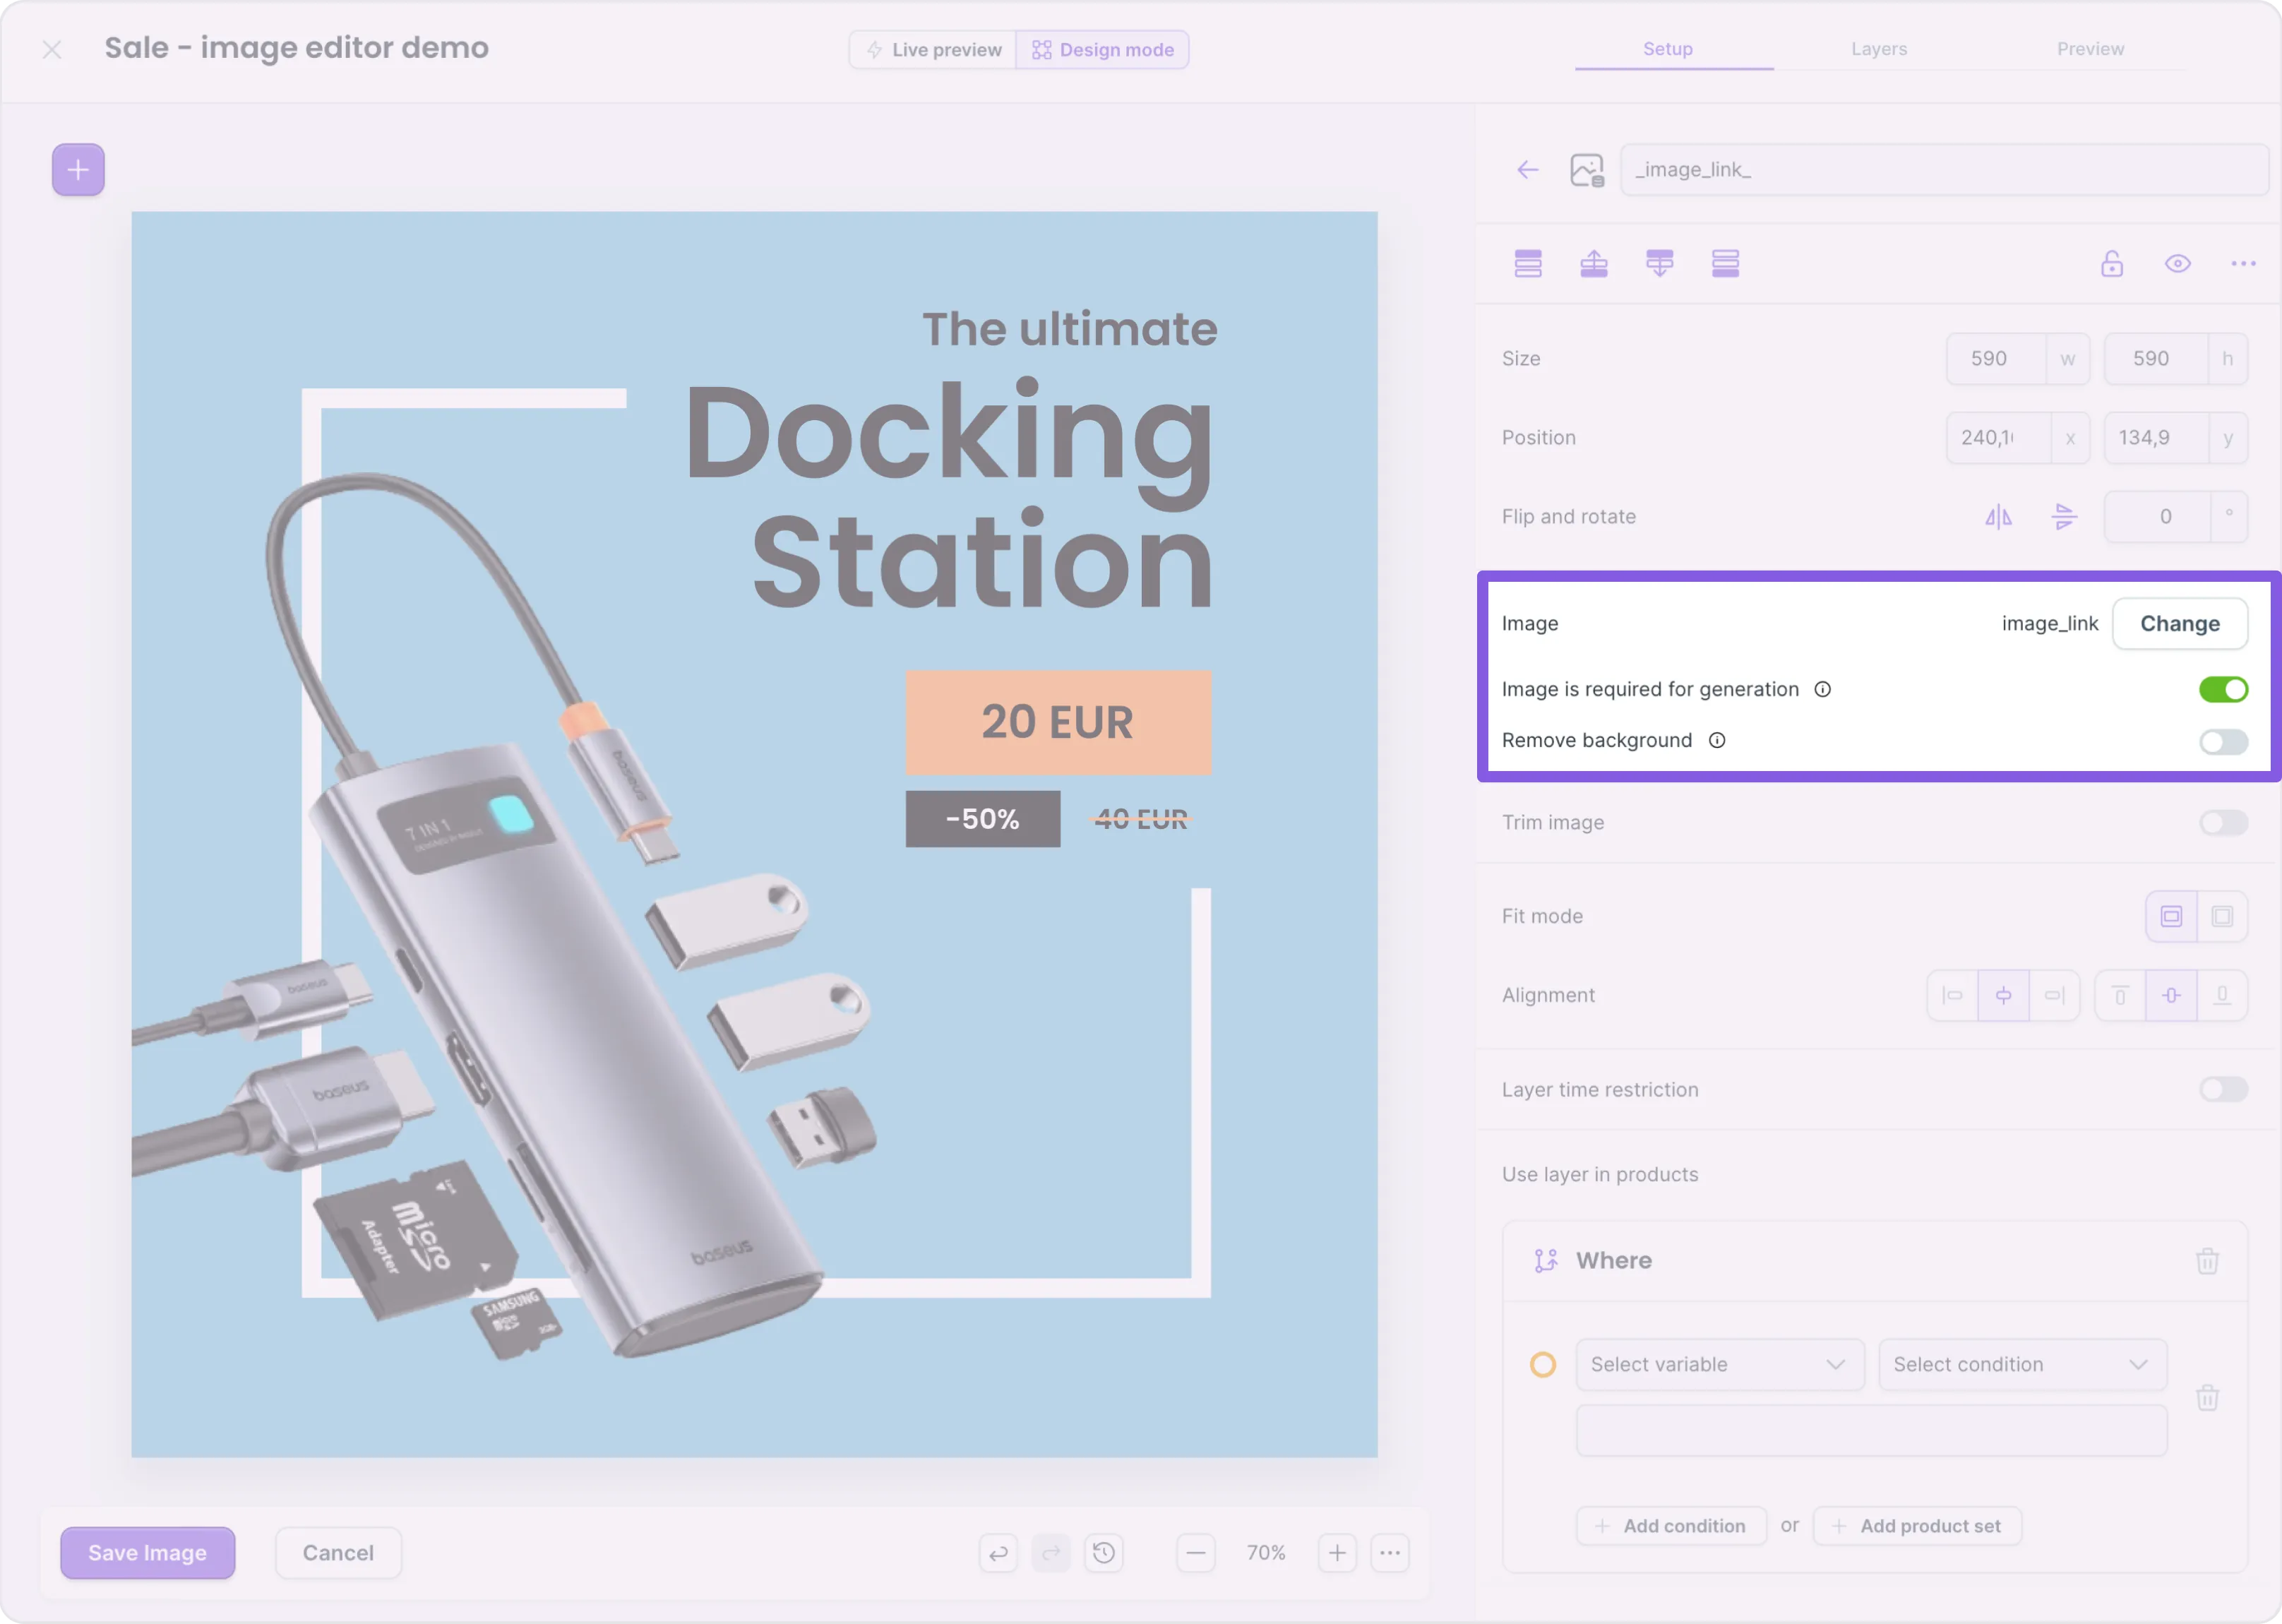Viewport: 2282px width, 1624px height.
Task: Delete the condition row trash icon
Action: click(x=2207, y=1397)
